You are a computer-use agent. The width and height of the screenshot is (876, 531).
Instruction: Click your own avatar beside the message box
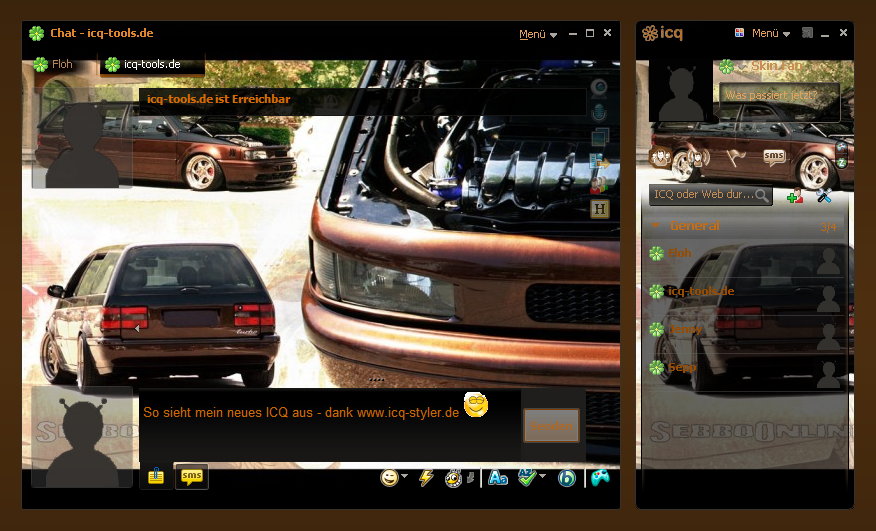(82, 437)
